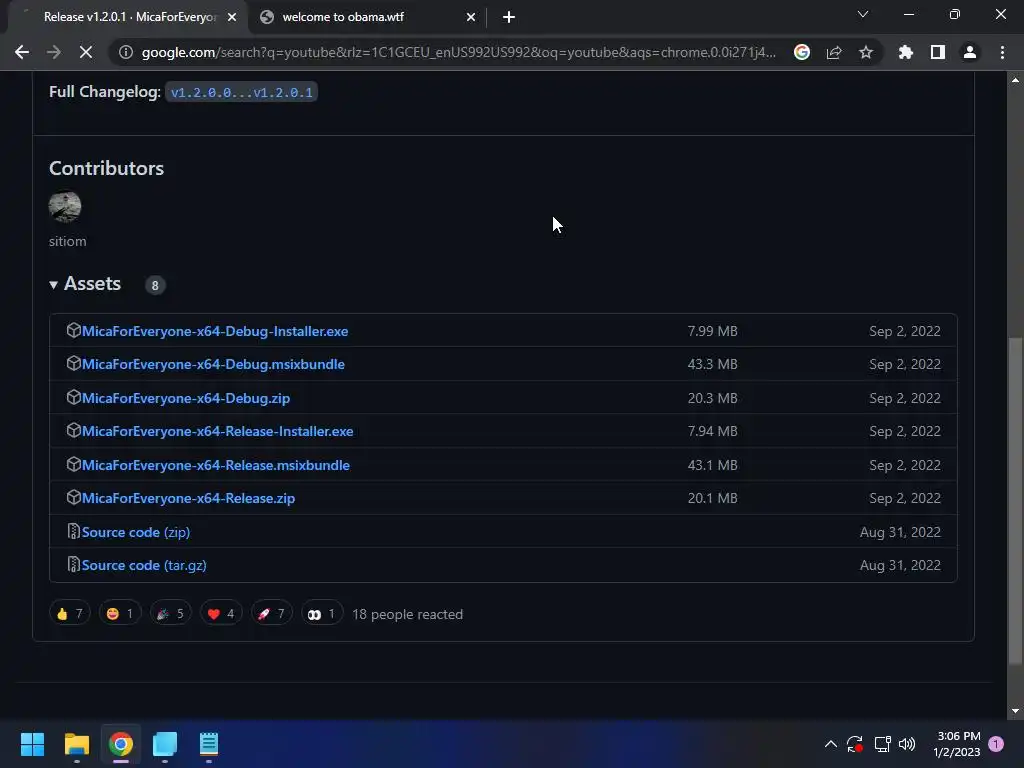
Task: Open the volume speaker tray icon
Action: tap(907, 744)
